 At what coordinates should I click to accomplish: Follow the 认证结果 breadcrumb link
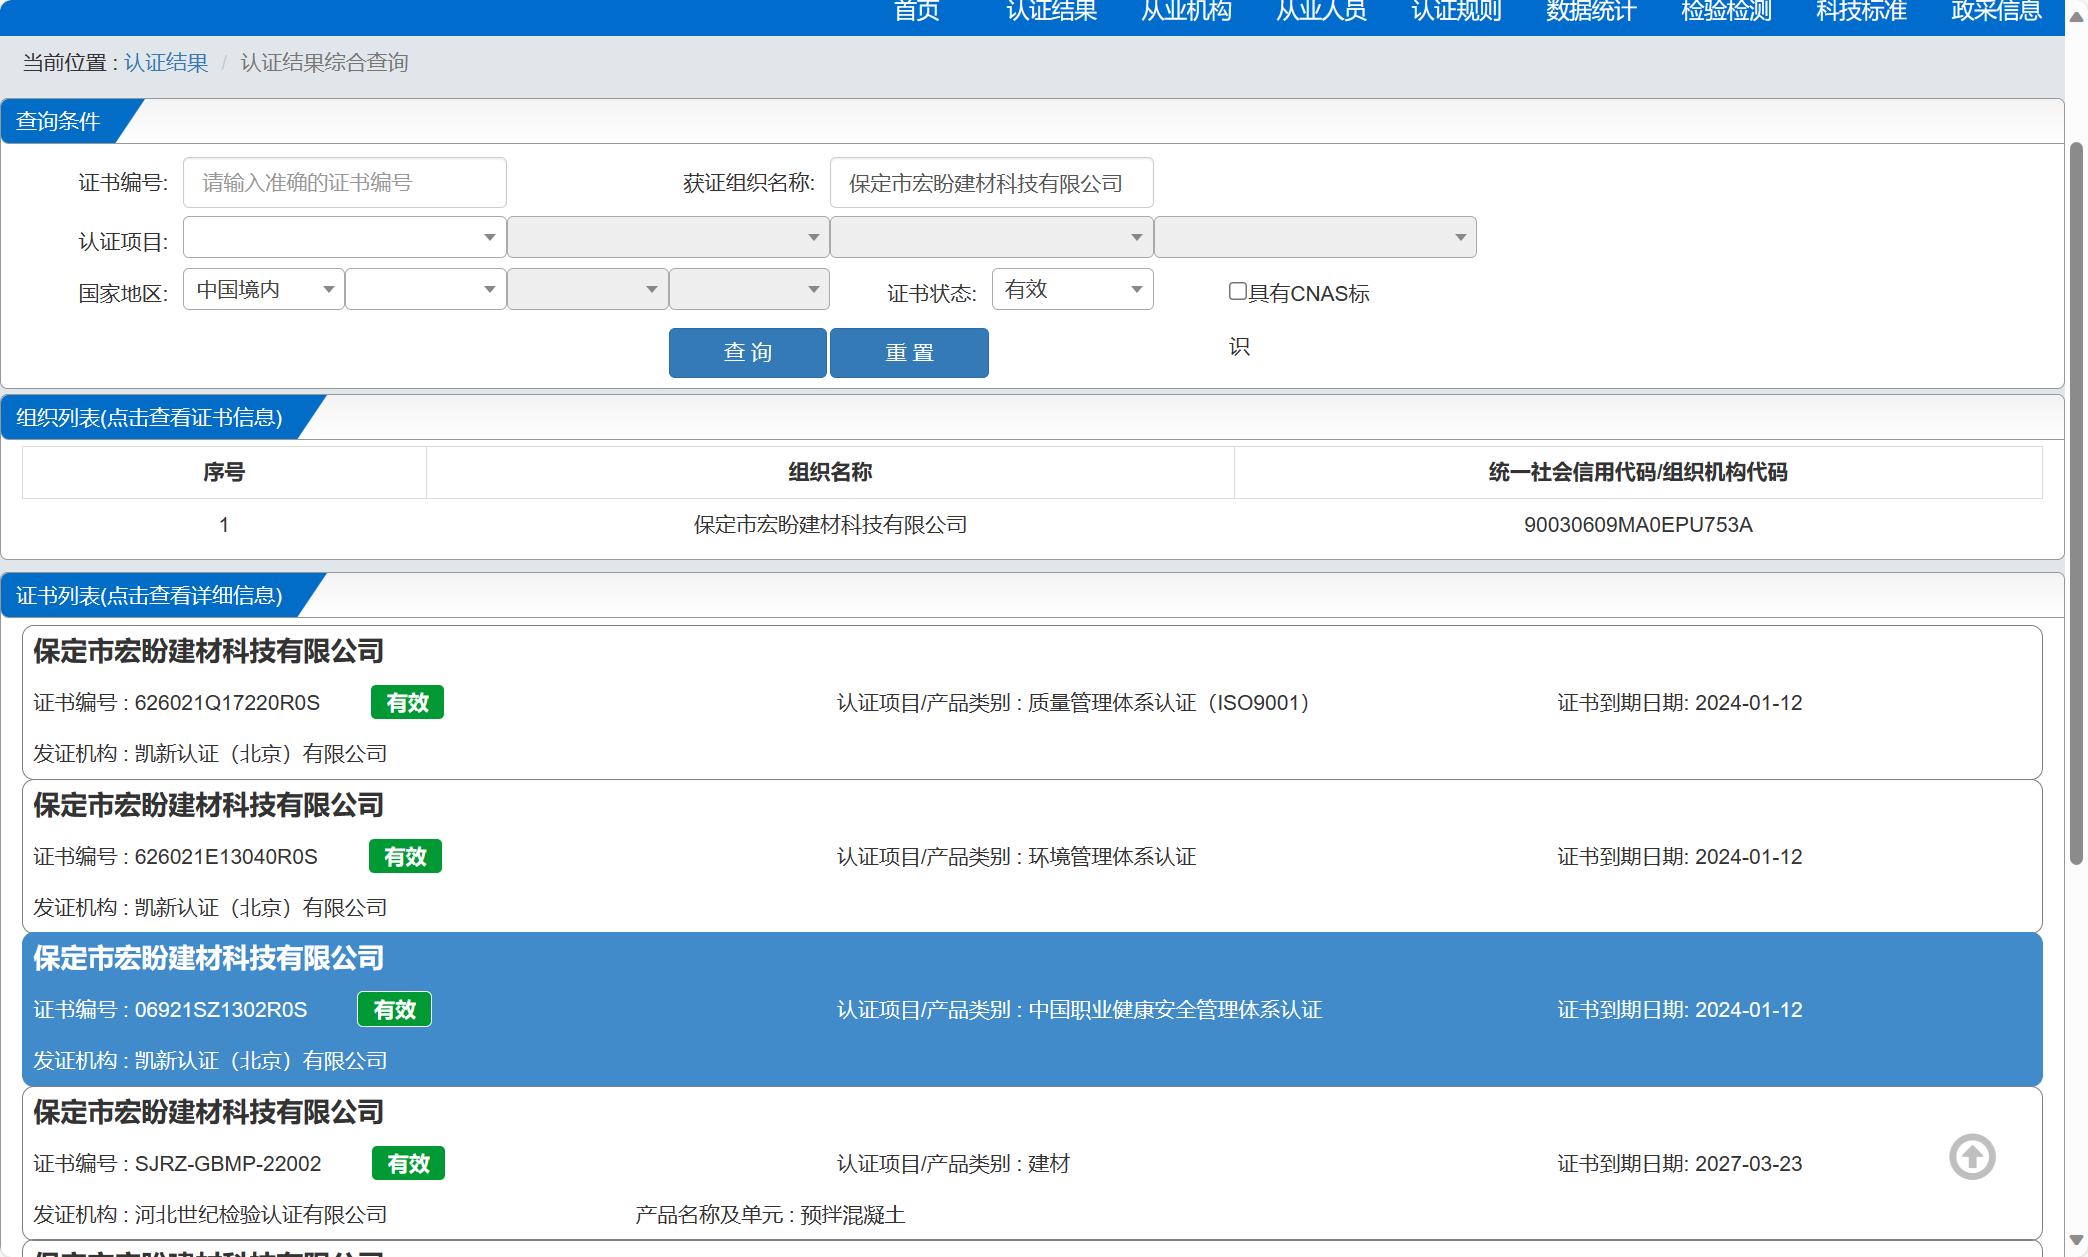click(166, 63)
